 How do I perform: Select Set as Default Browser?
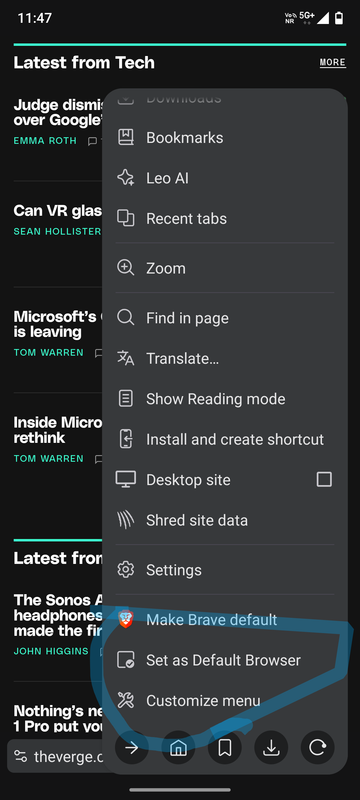click(x=224, y=660)
